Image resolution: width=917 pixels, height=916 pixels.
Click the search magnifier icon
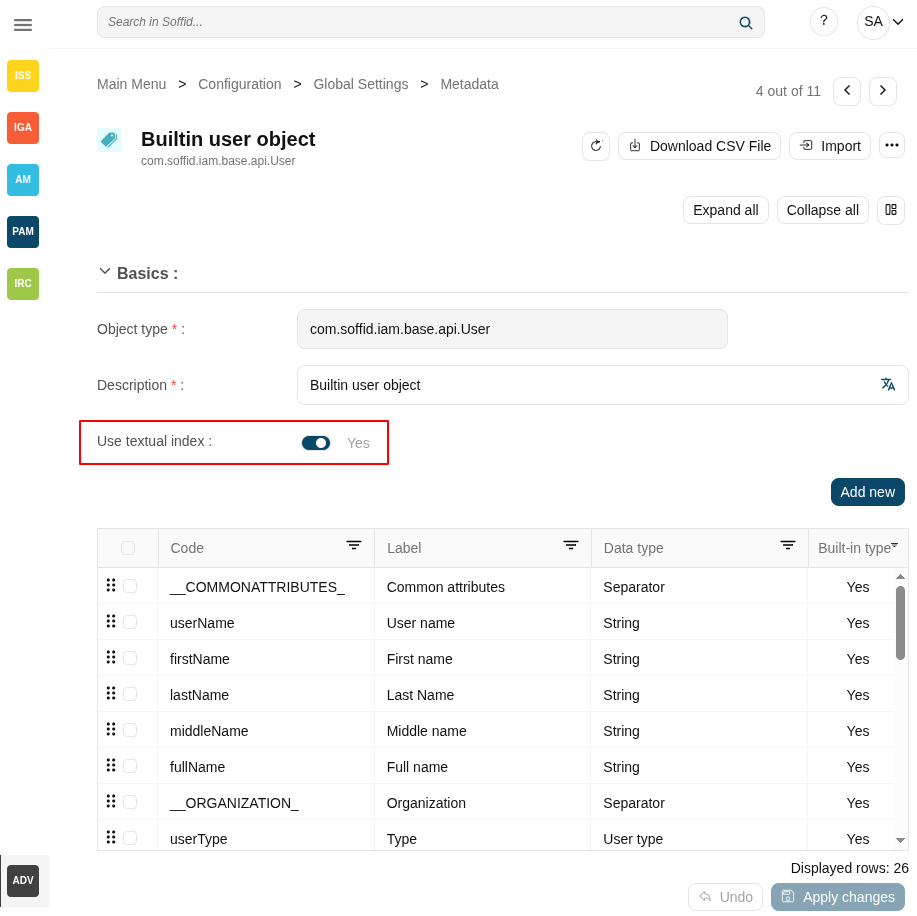[745, 23]
